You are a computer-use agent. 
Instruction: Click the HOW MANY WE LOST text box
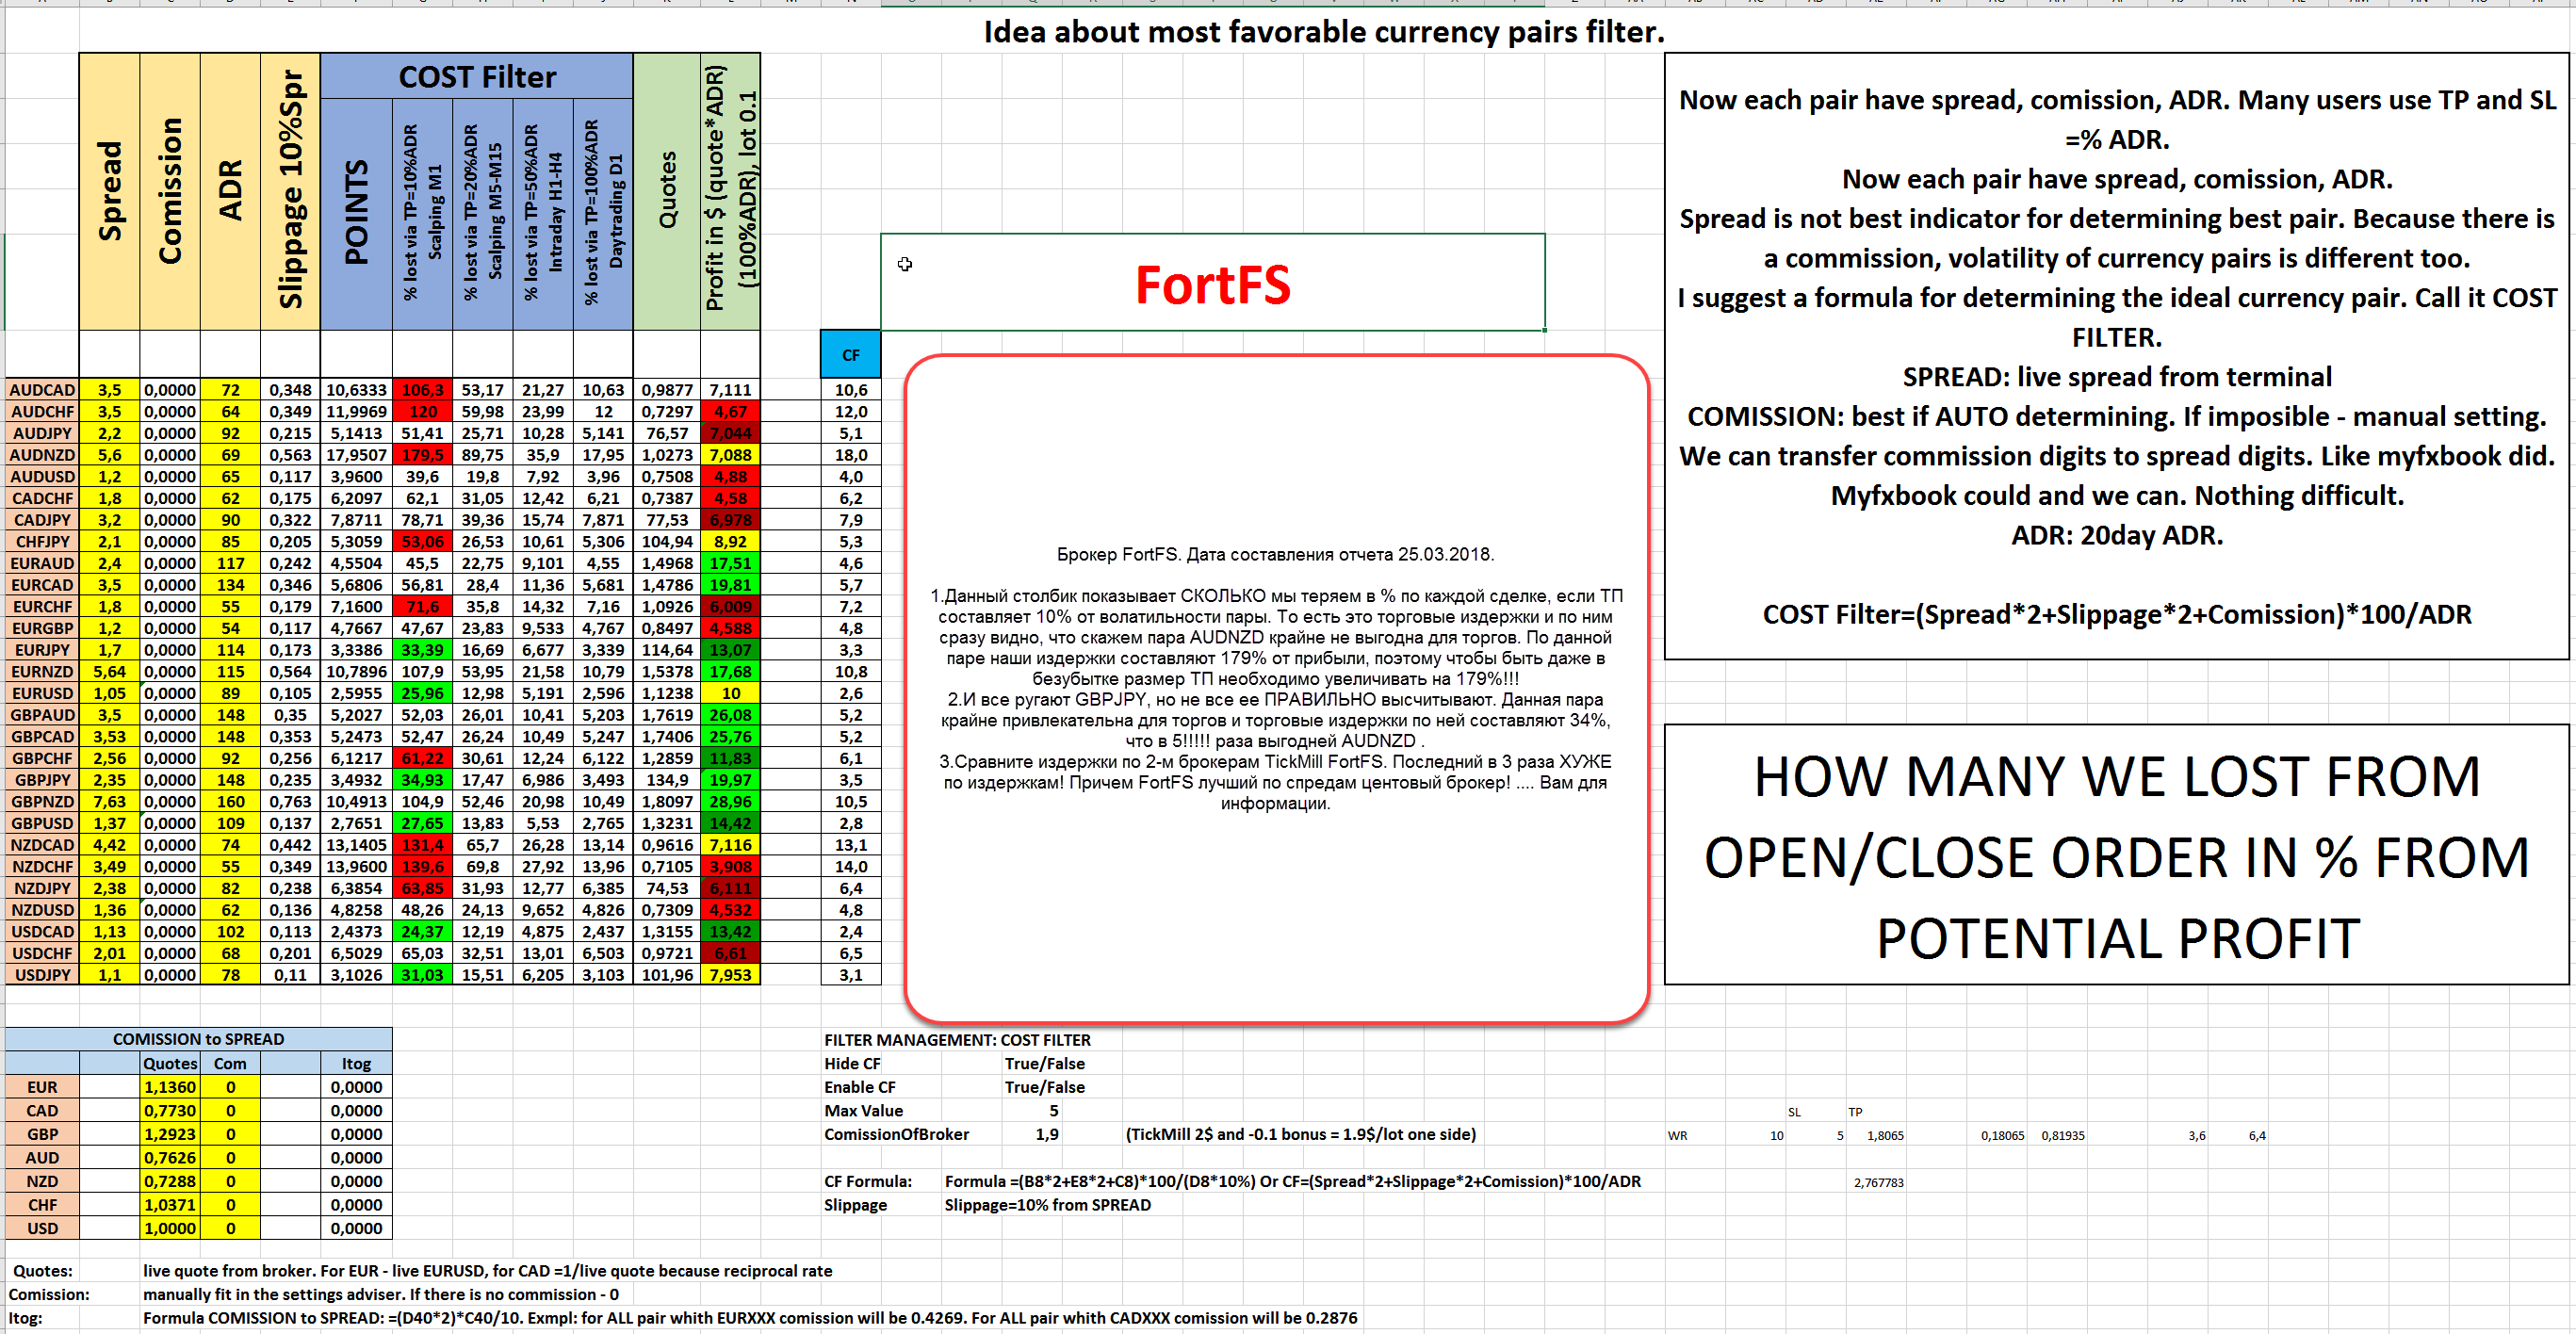pos(2116,855)
